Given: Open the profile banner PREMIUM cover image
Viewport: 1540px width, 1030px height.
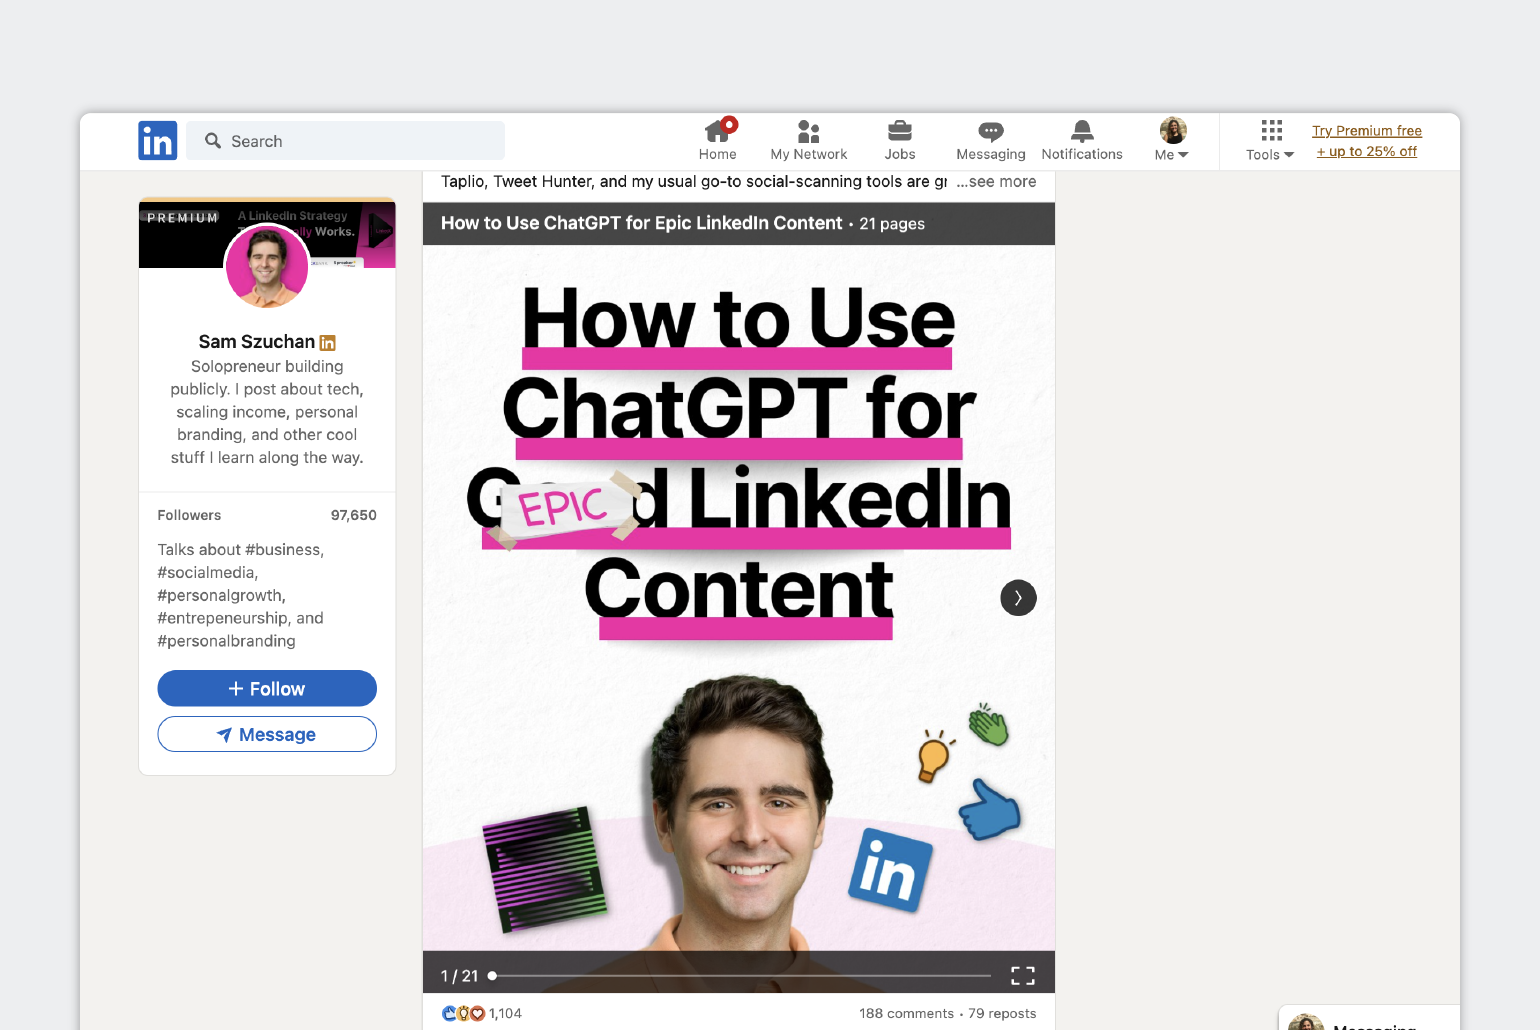Looking at the screenshot, I should tap(267, 234).
